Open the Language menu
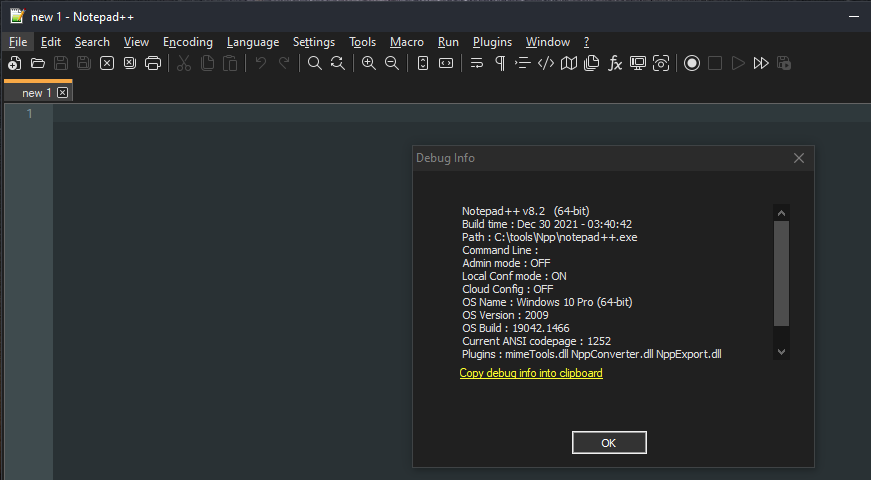Image resolution: width=871 pixels, height=480 pixels. [253, 42]
